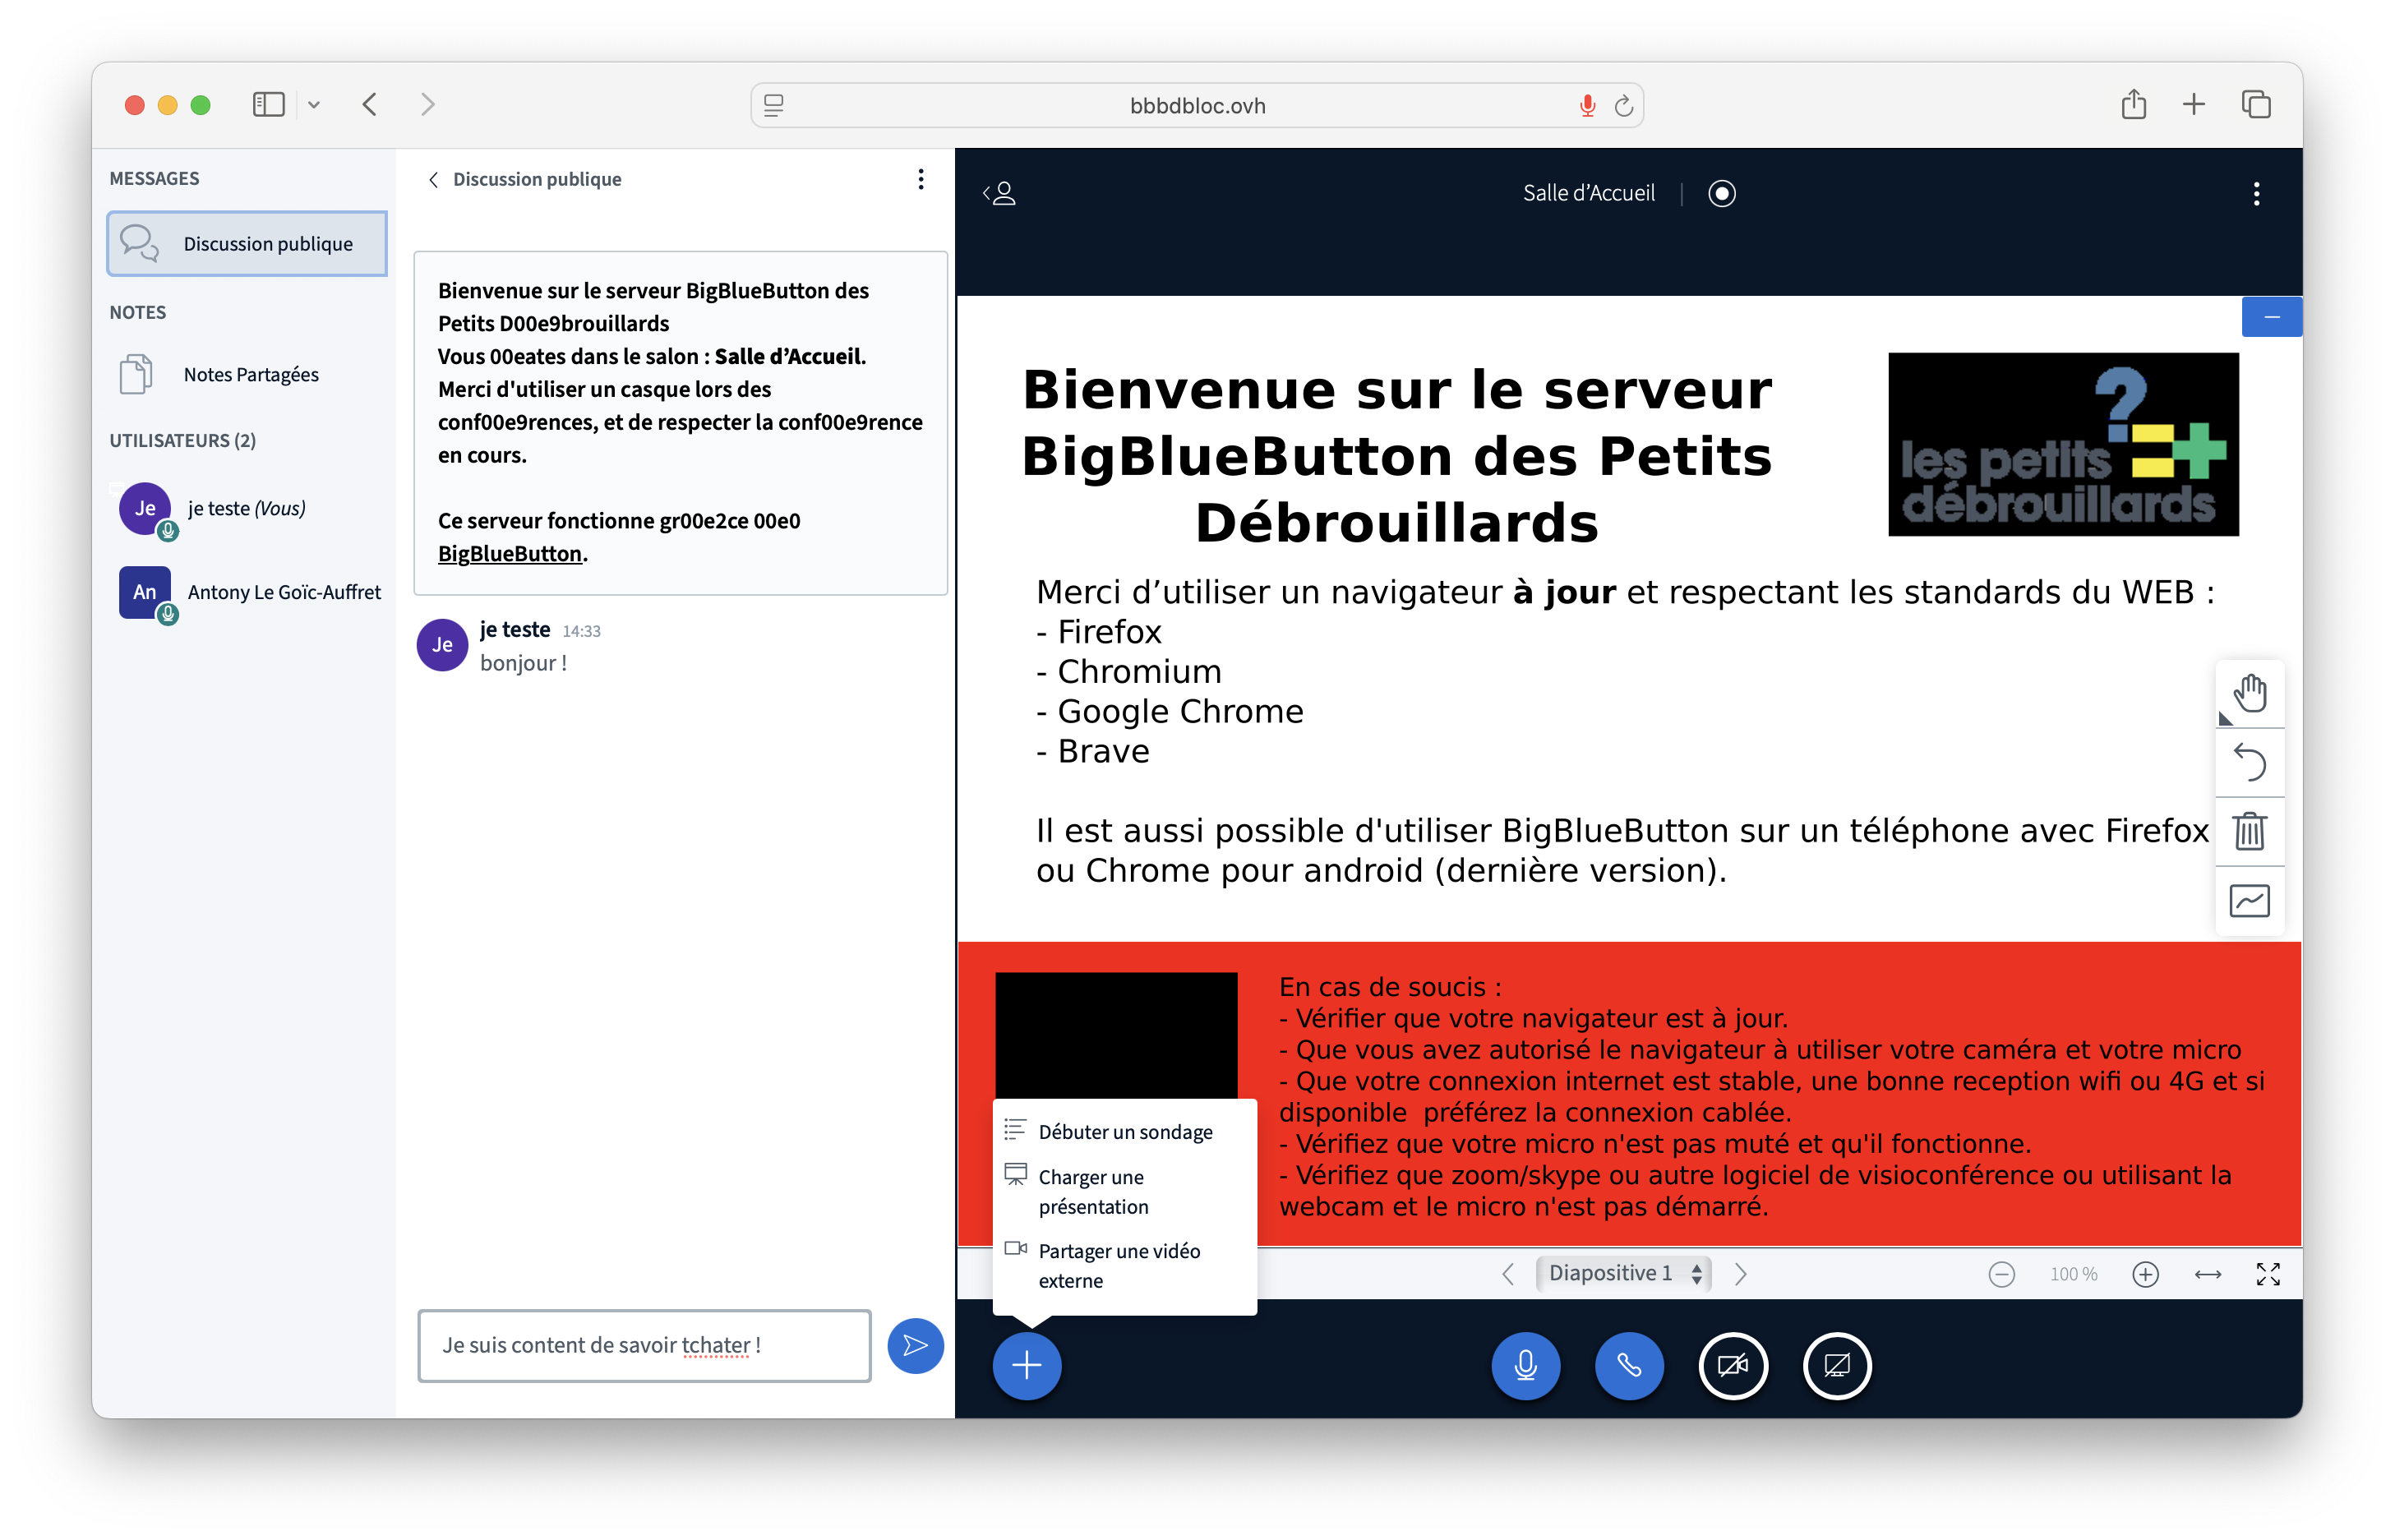Open chat options three-dots menu
2395x1540 pixels.
coord(921,179)
